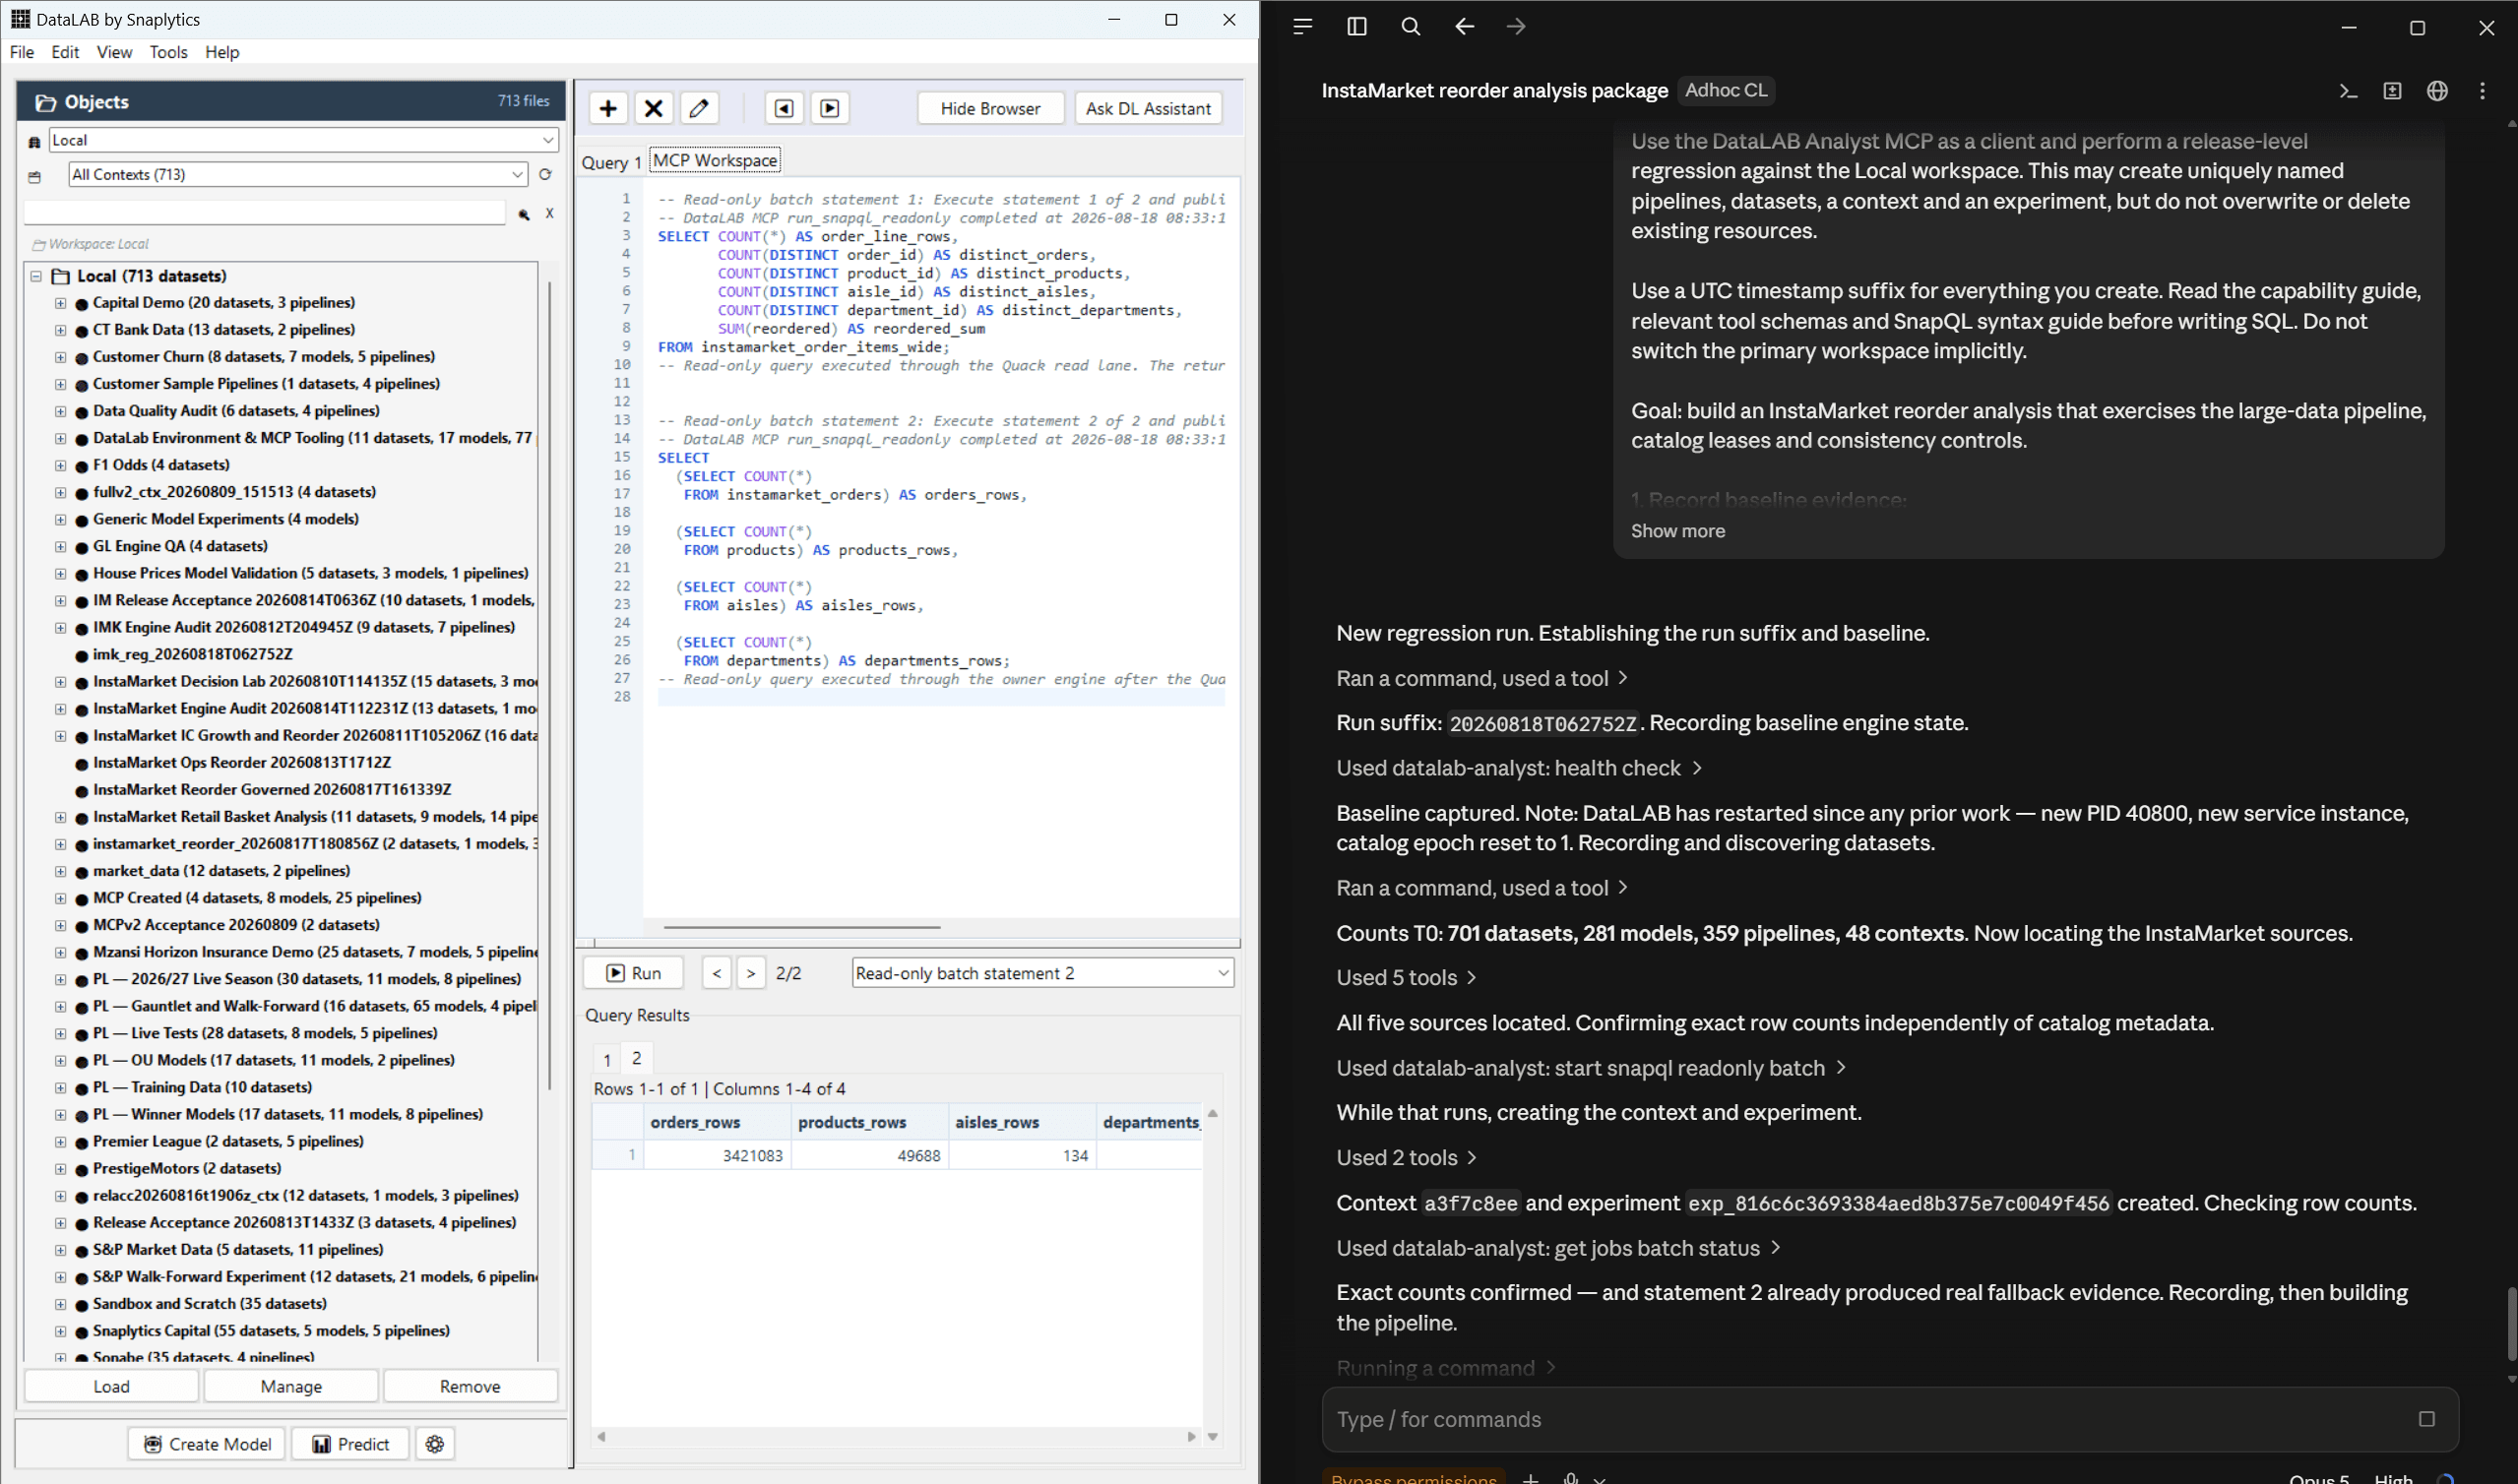Select the MCP Workspace tab
Image resolution: width=2518 pixels, height=1484 pixels.
715,160
